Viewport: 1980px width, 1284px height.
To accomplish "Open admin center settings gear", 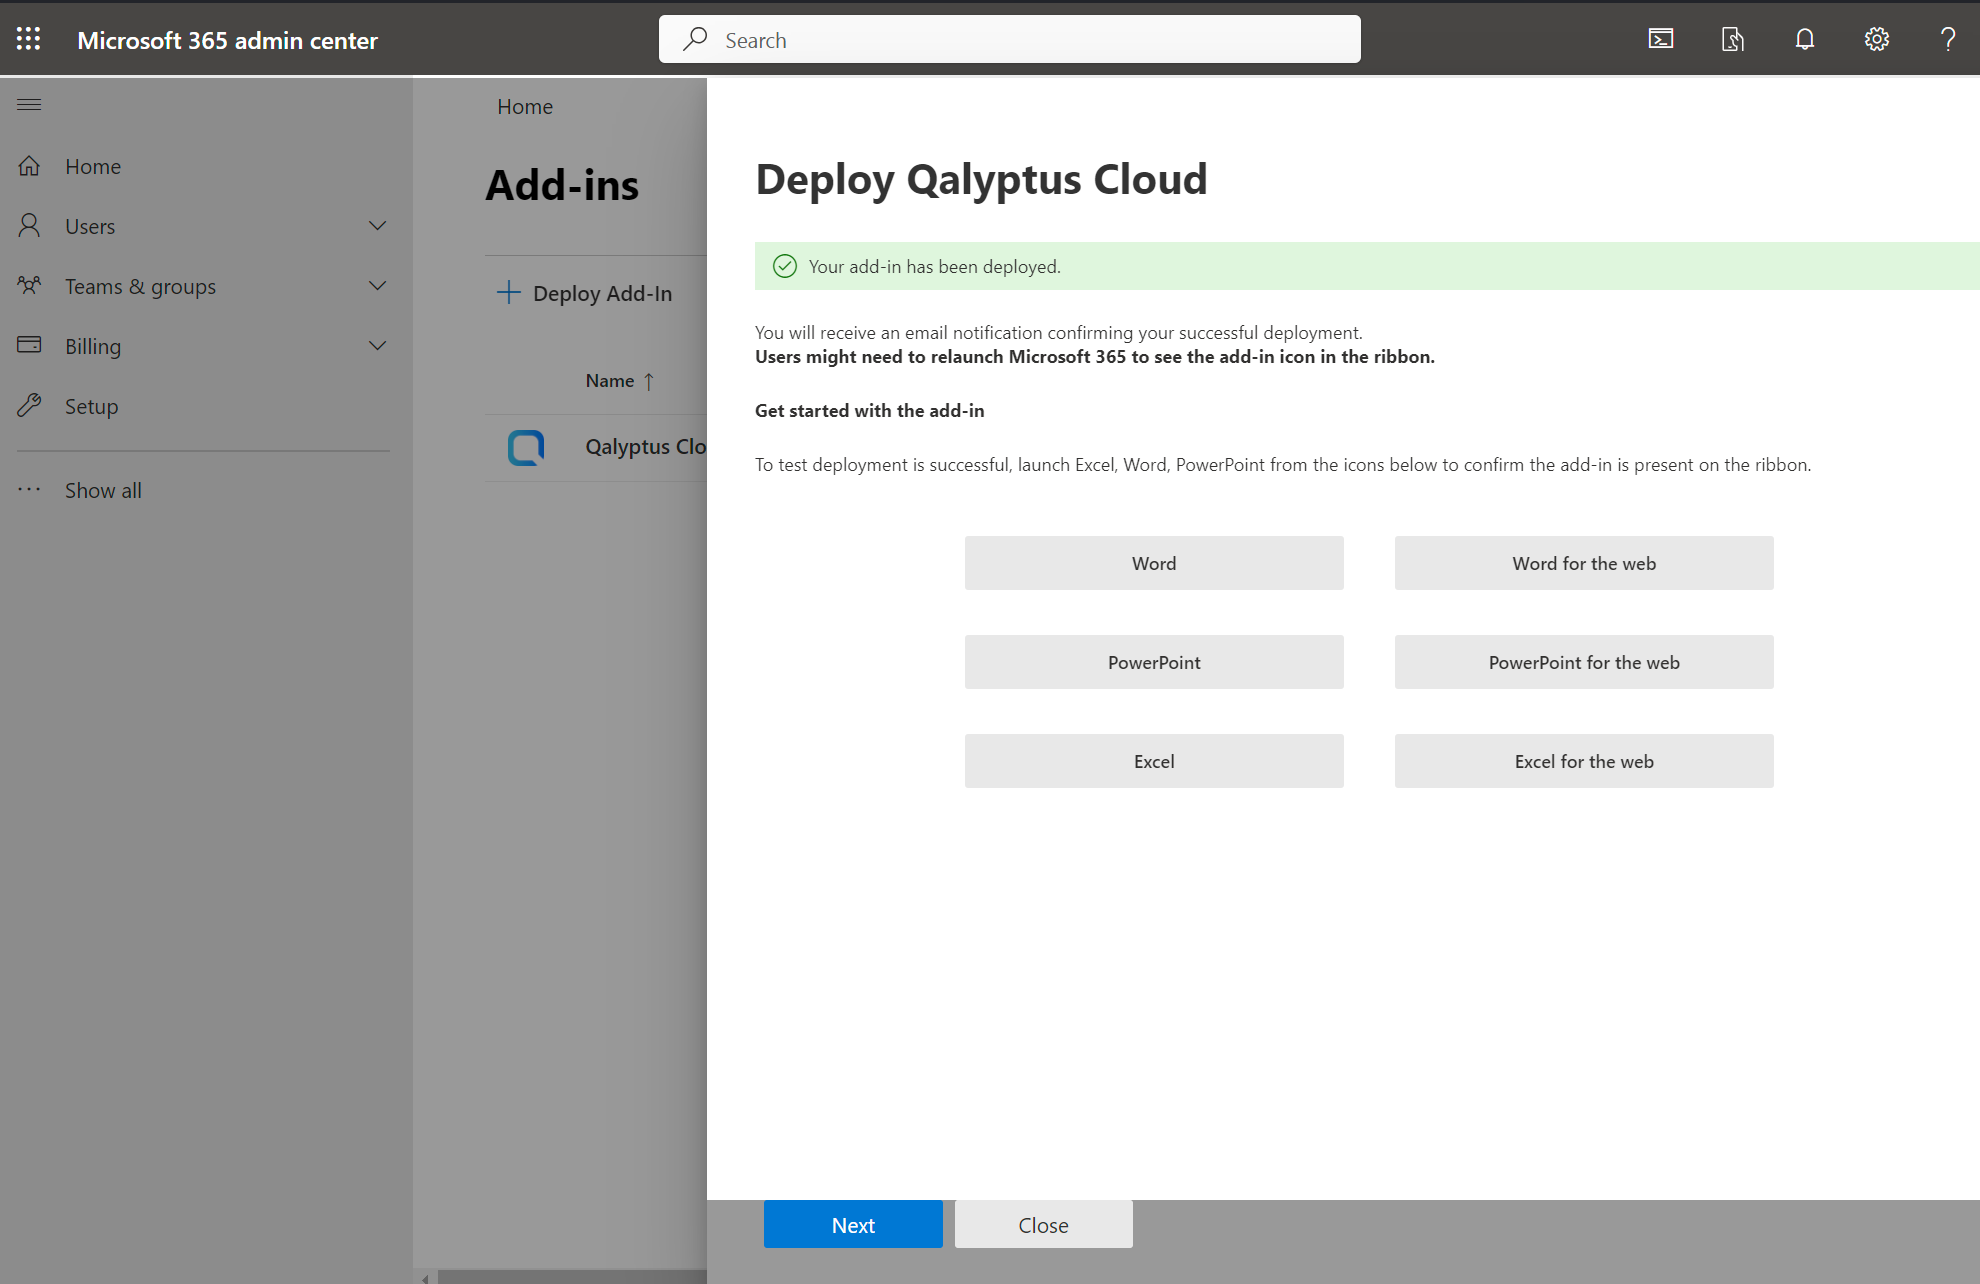I will 1876,39.
